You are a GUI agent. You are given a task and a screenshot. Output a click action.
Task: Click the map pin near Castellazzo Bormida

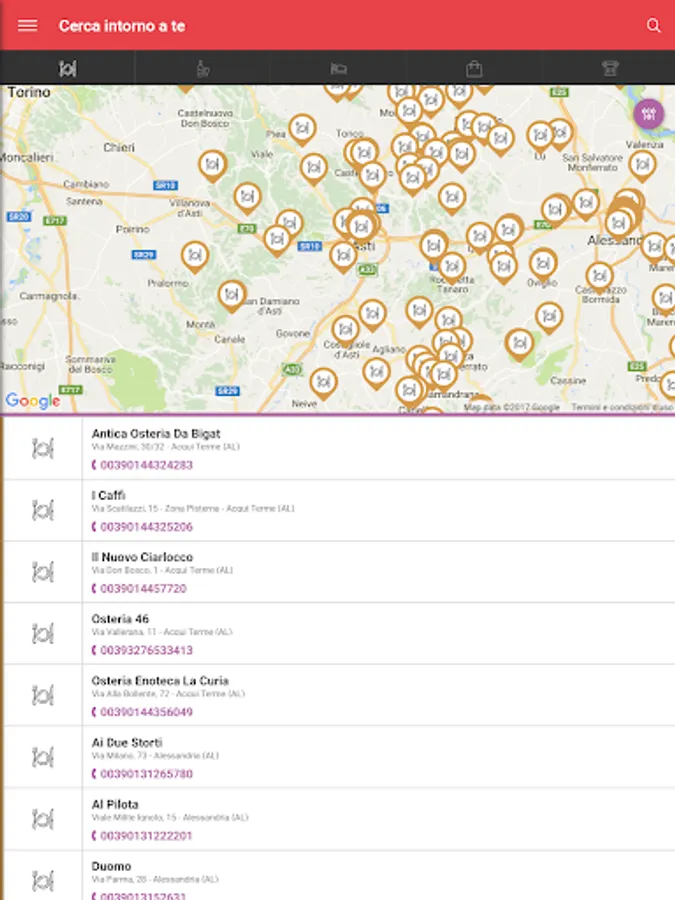pos(599,277)
